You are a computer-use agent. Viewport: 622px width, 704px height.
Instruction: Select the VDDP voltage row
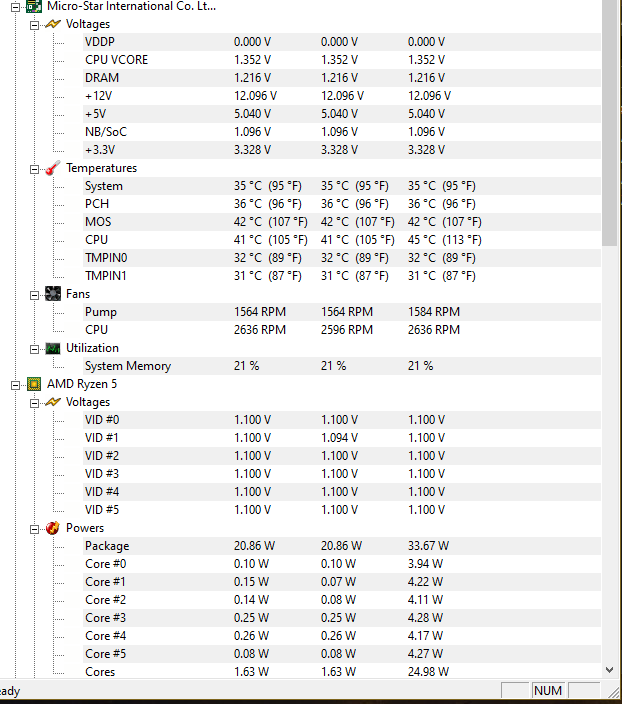click(x=342, y=42)
